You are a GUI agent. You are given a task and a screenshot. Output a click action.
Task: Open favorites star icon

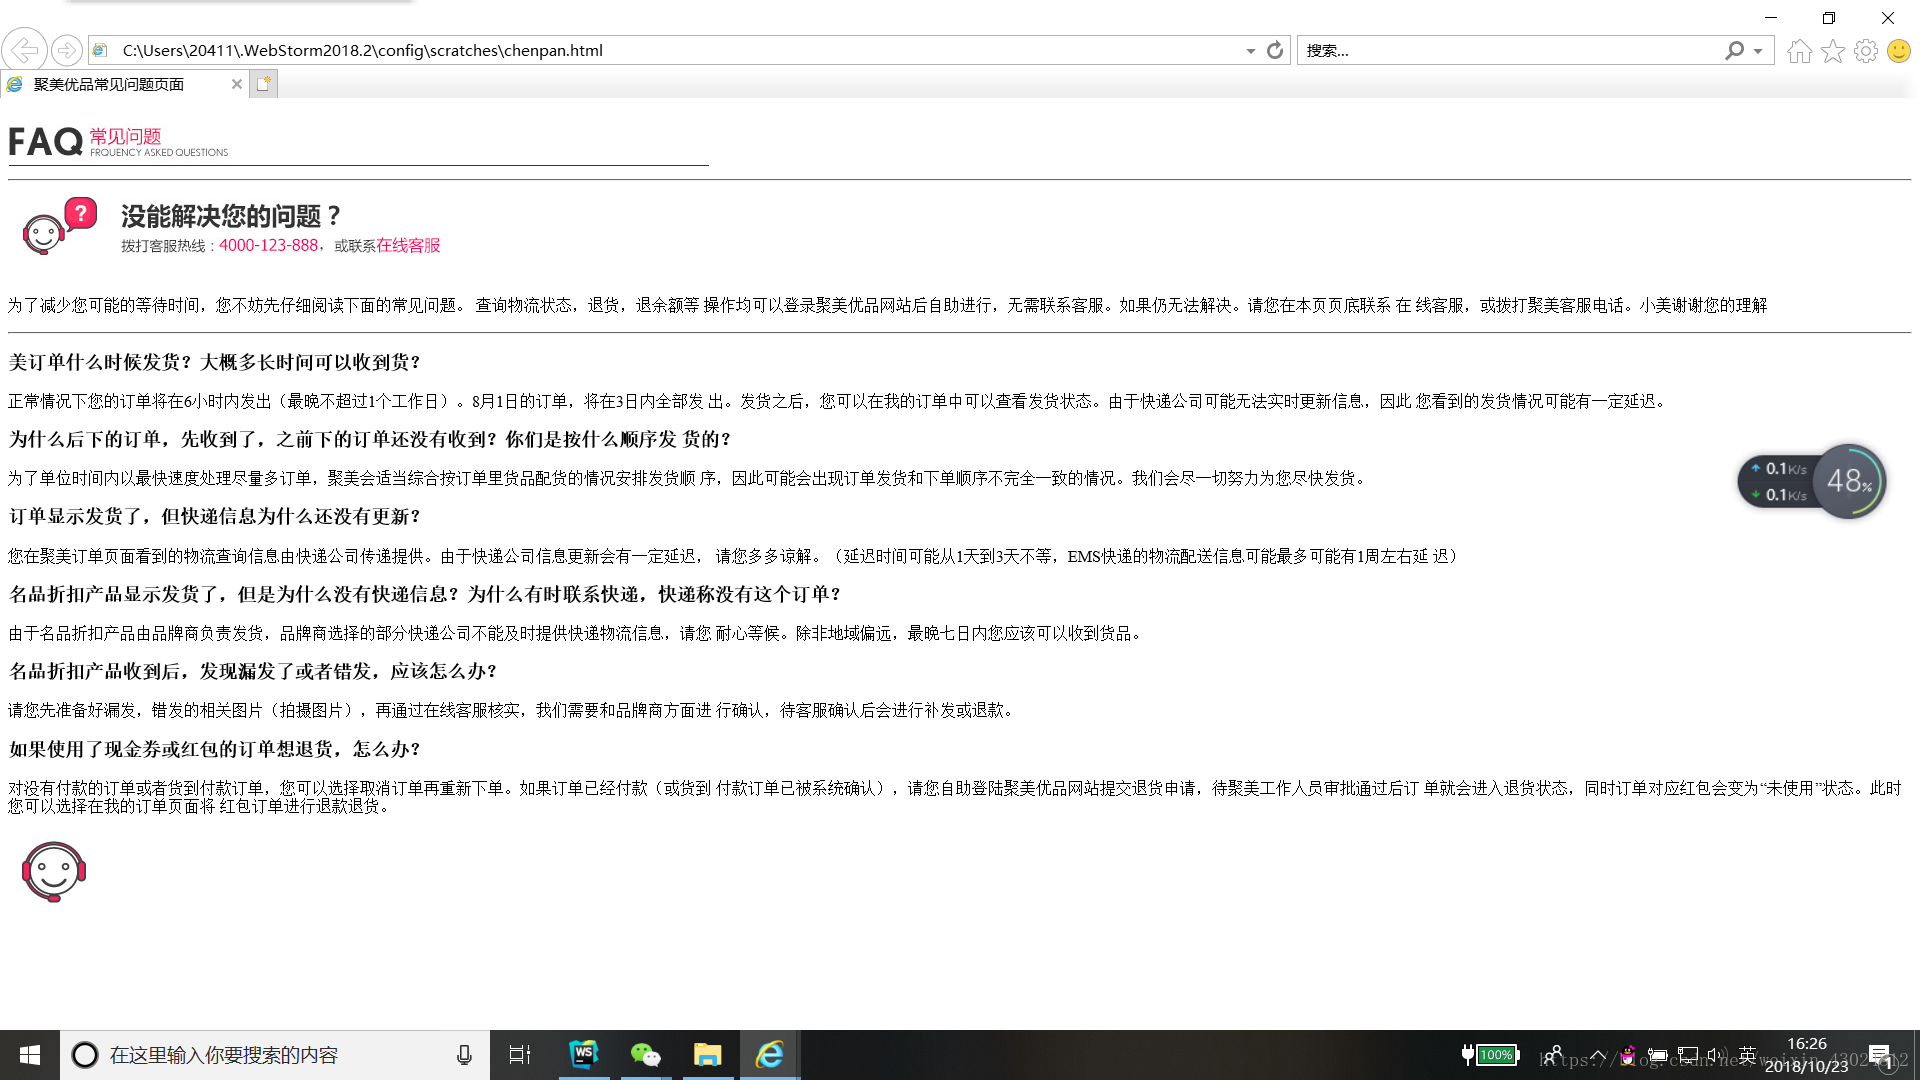point(1832,51)
